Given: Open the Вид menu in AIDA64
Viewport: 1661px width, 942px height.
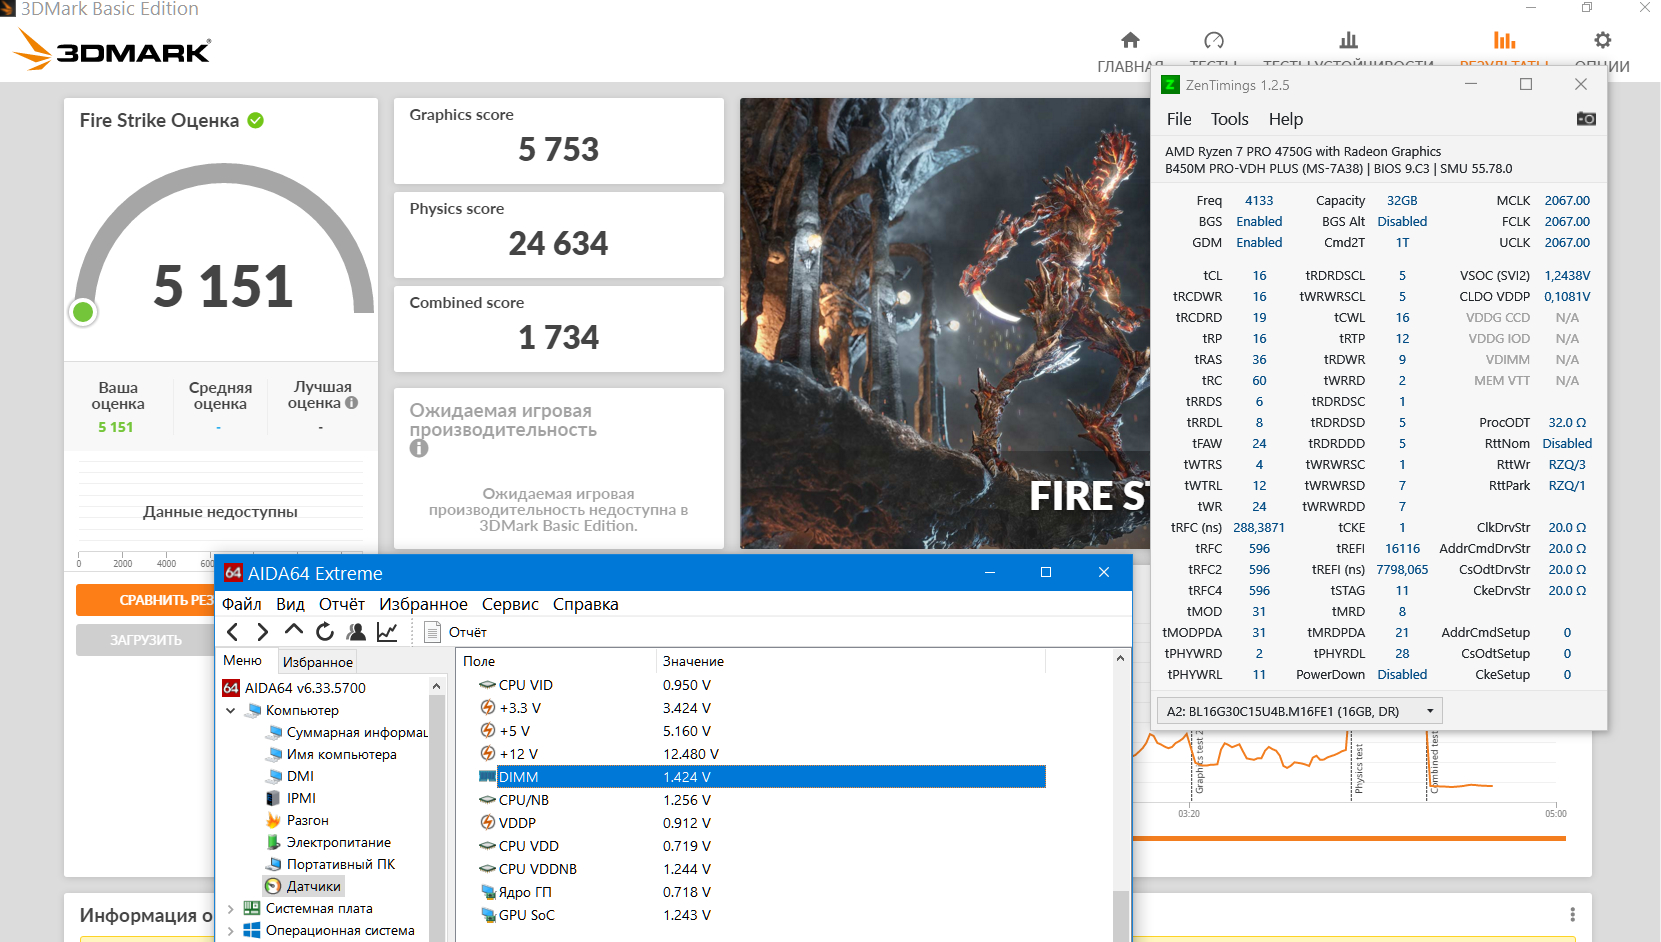Looking at the screenshot, I should [290, 604].
